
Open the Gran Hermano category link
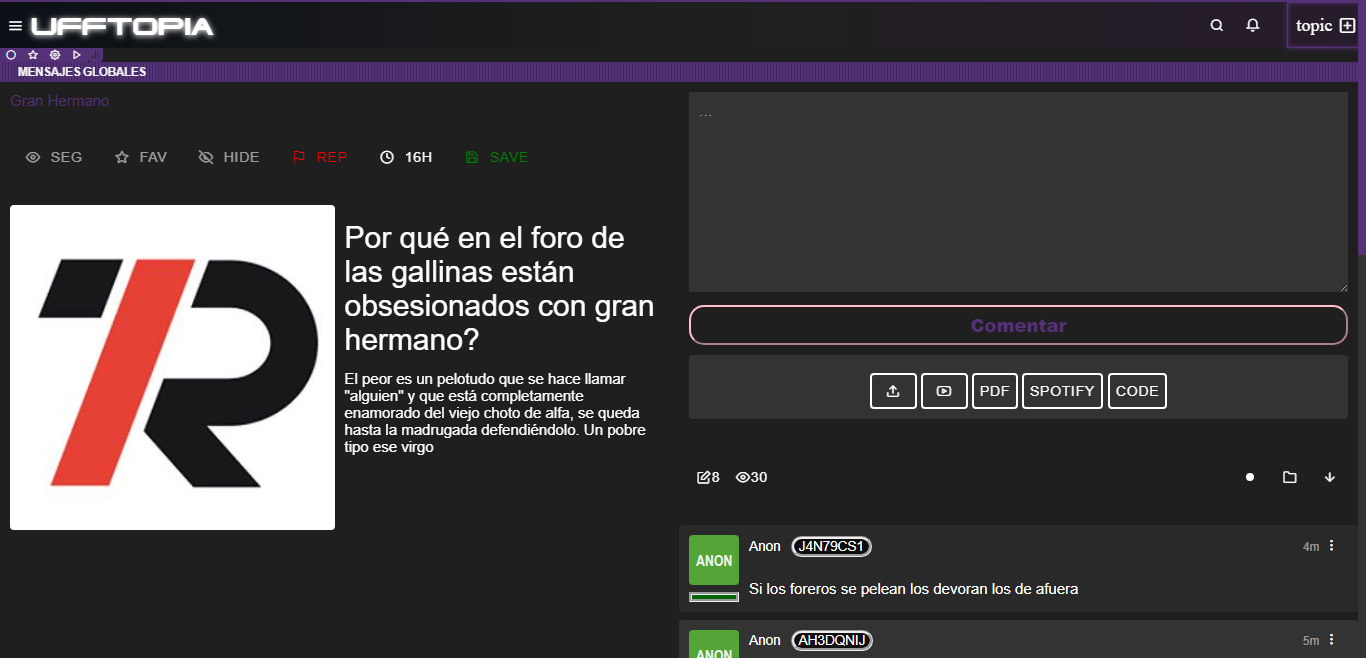60,101
